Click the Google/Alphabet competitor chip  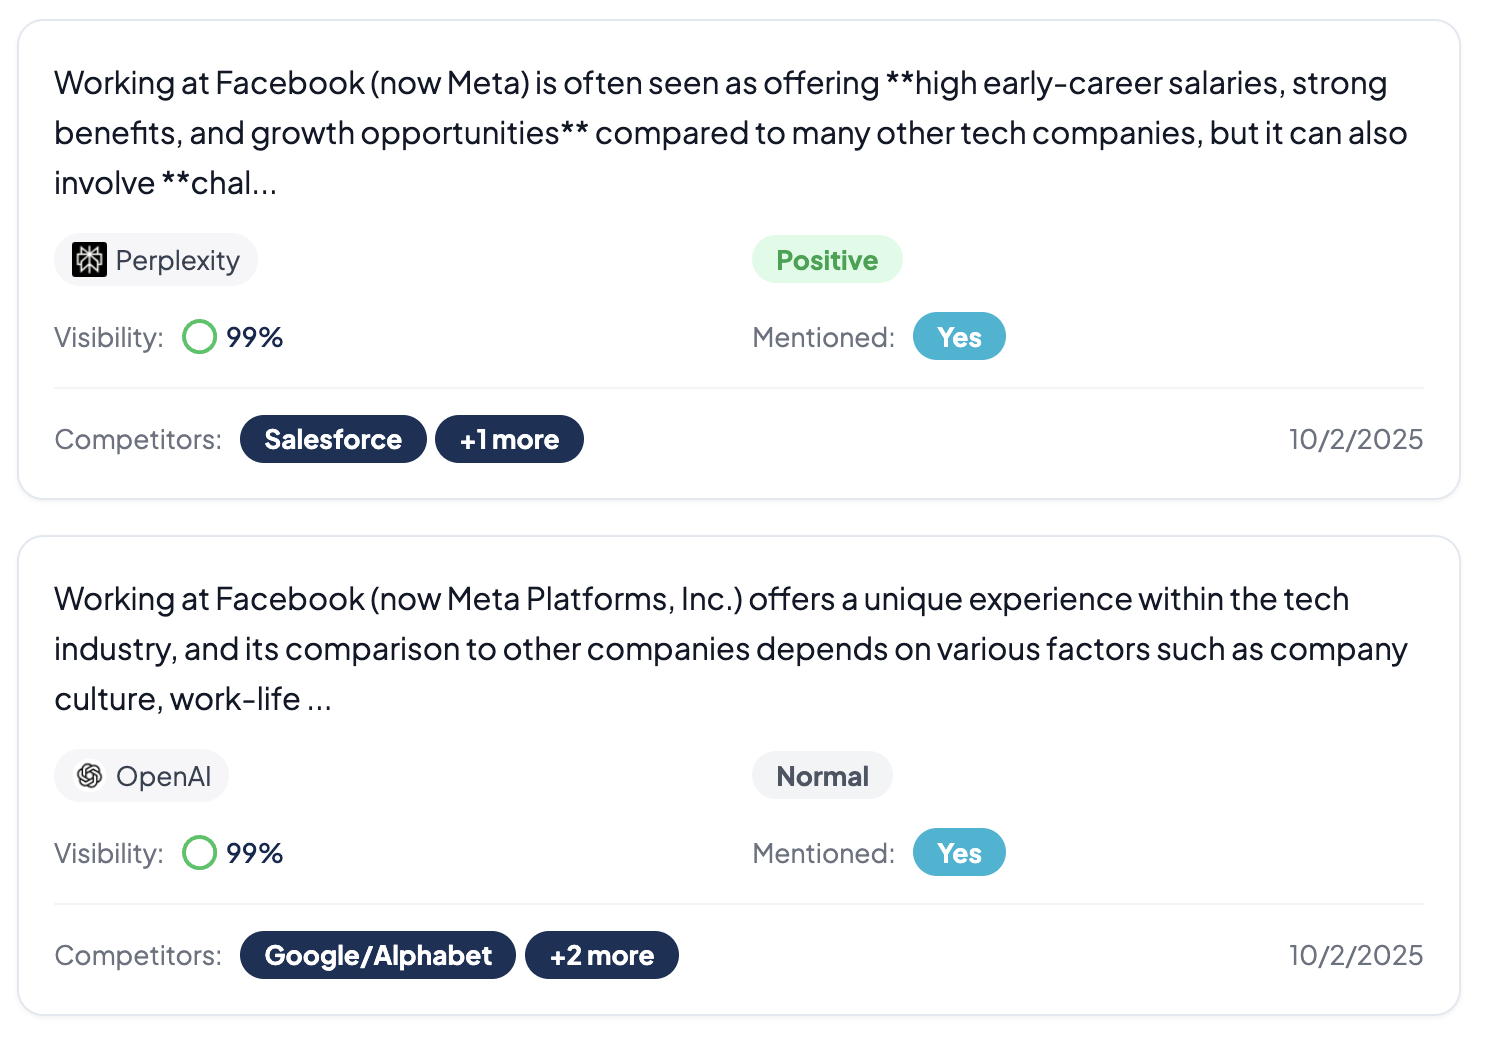pyautogui.click(x=377, y=955)
